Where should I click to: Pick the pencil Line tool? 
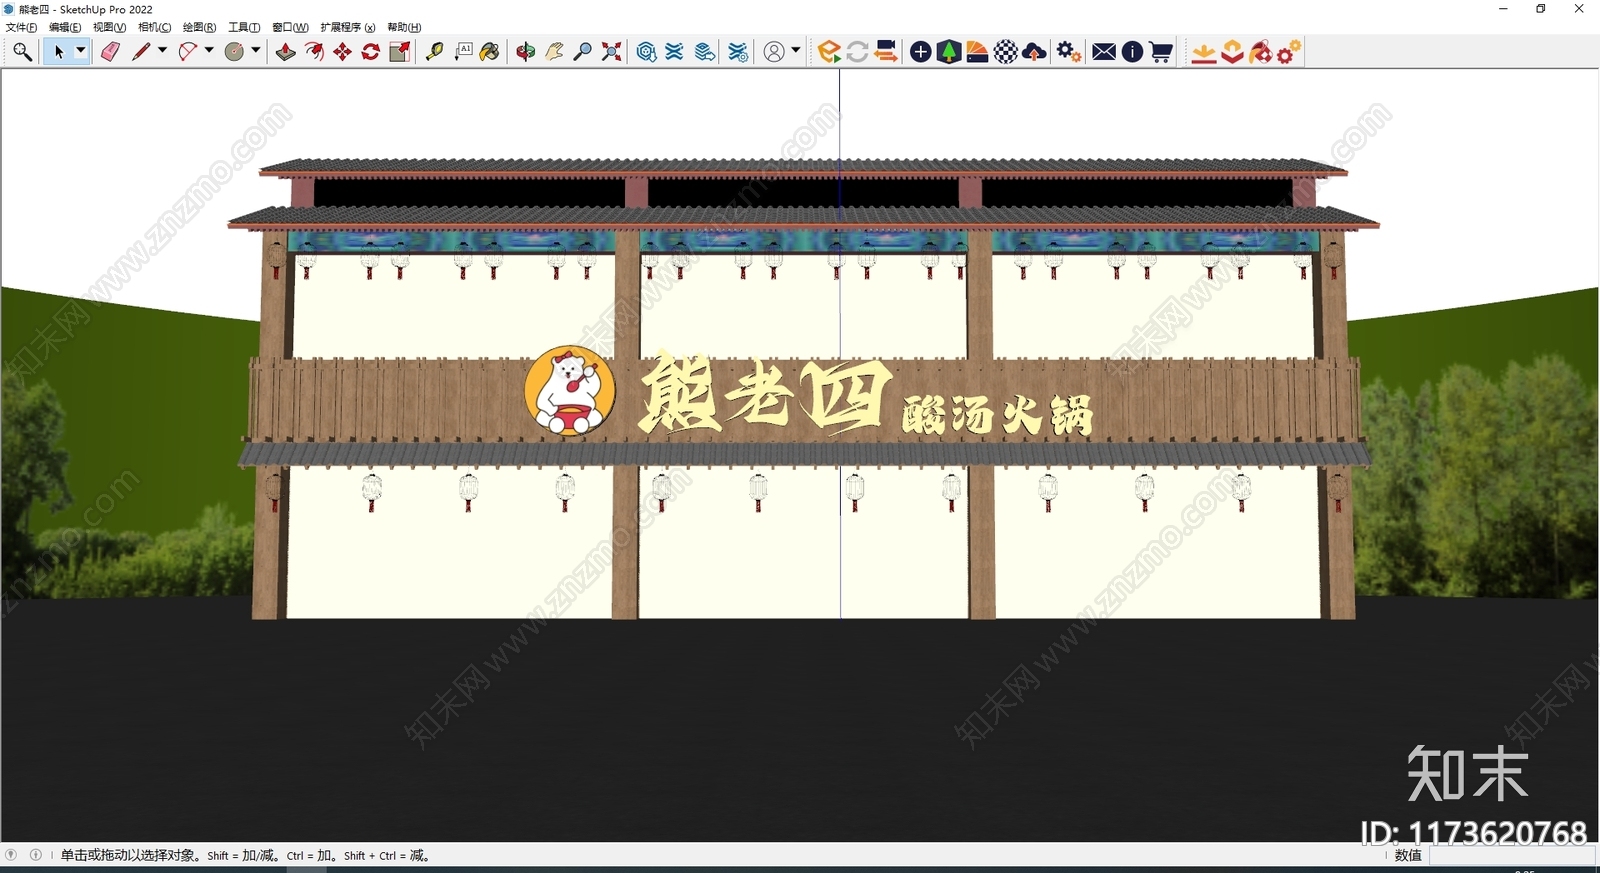pyautogui.click(x=141, y=52)
